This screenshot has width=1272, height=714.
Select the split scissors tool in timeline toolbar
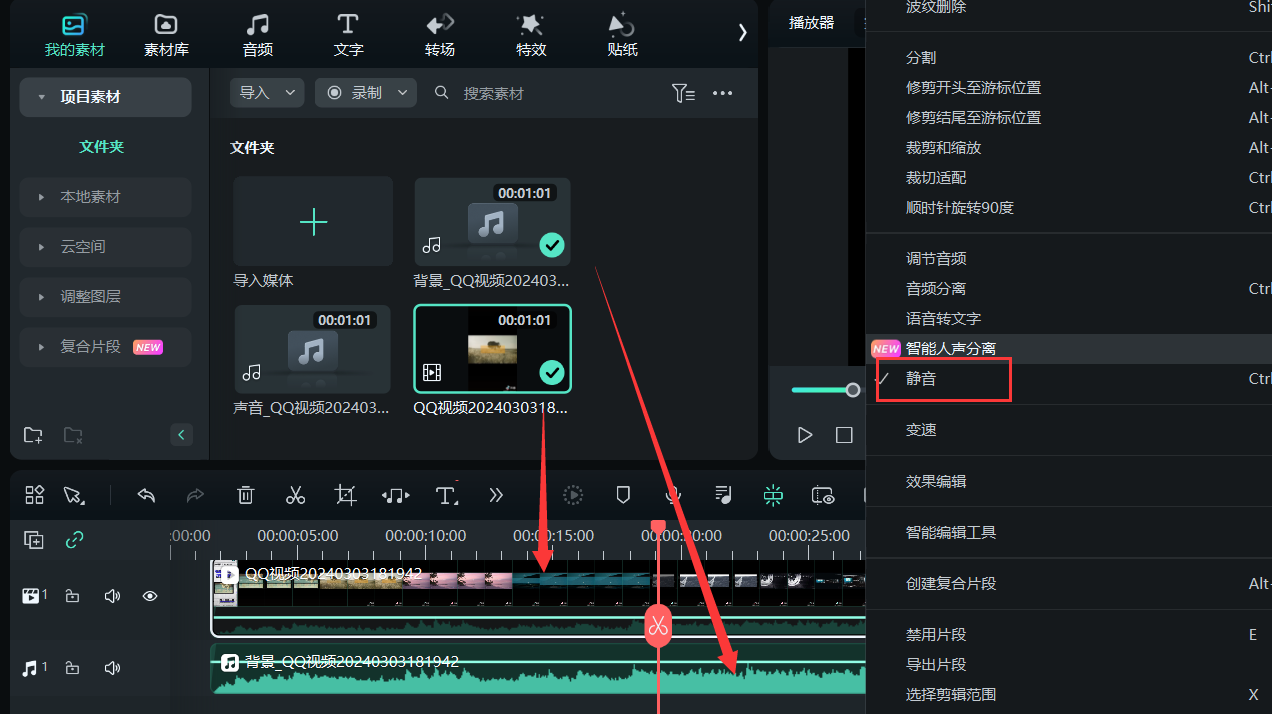(295, 495)
